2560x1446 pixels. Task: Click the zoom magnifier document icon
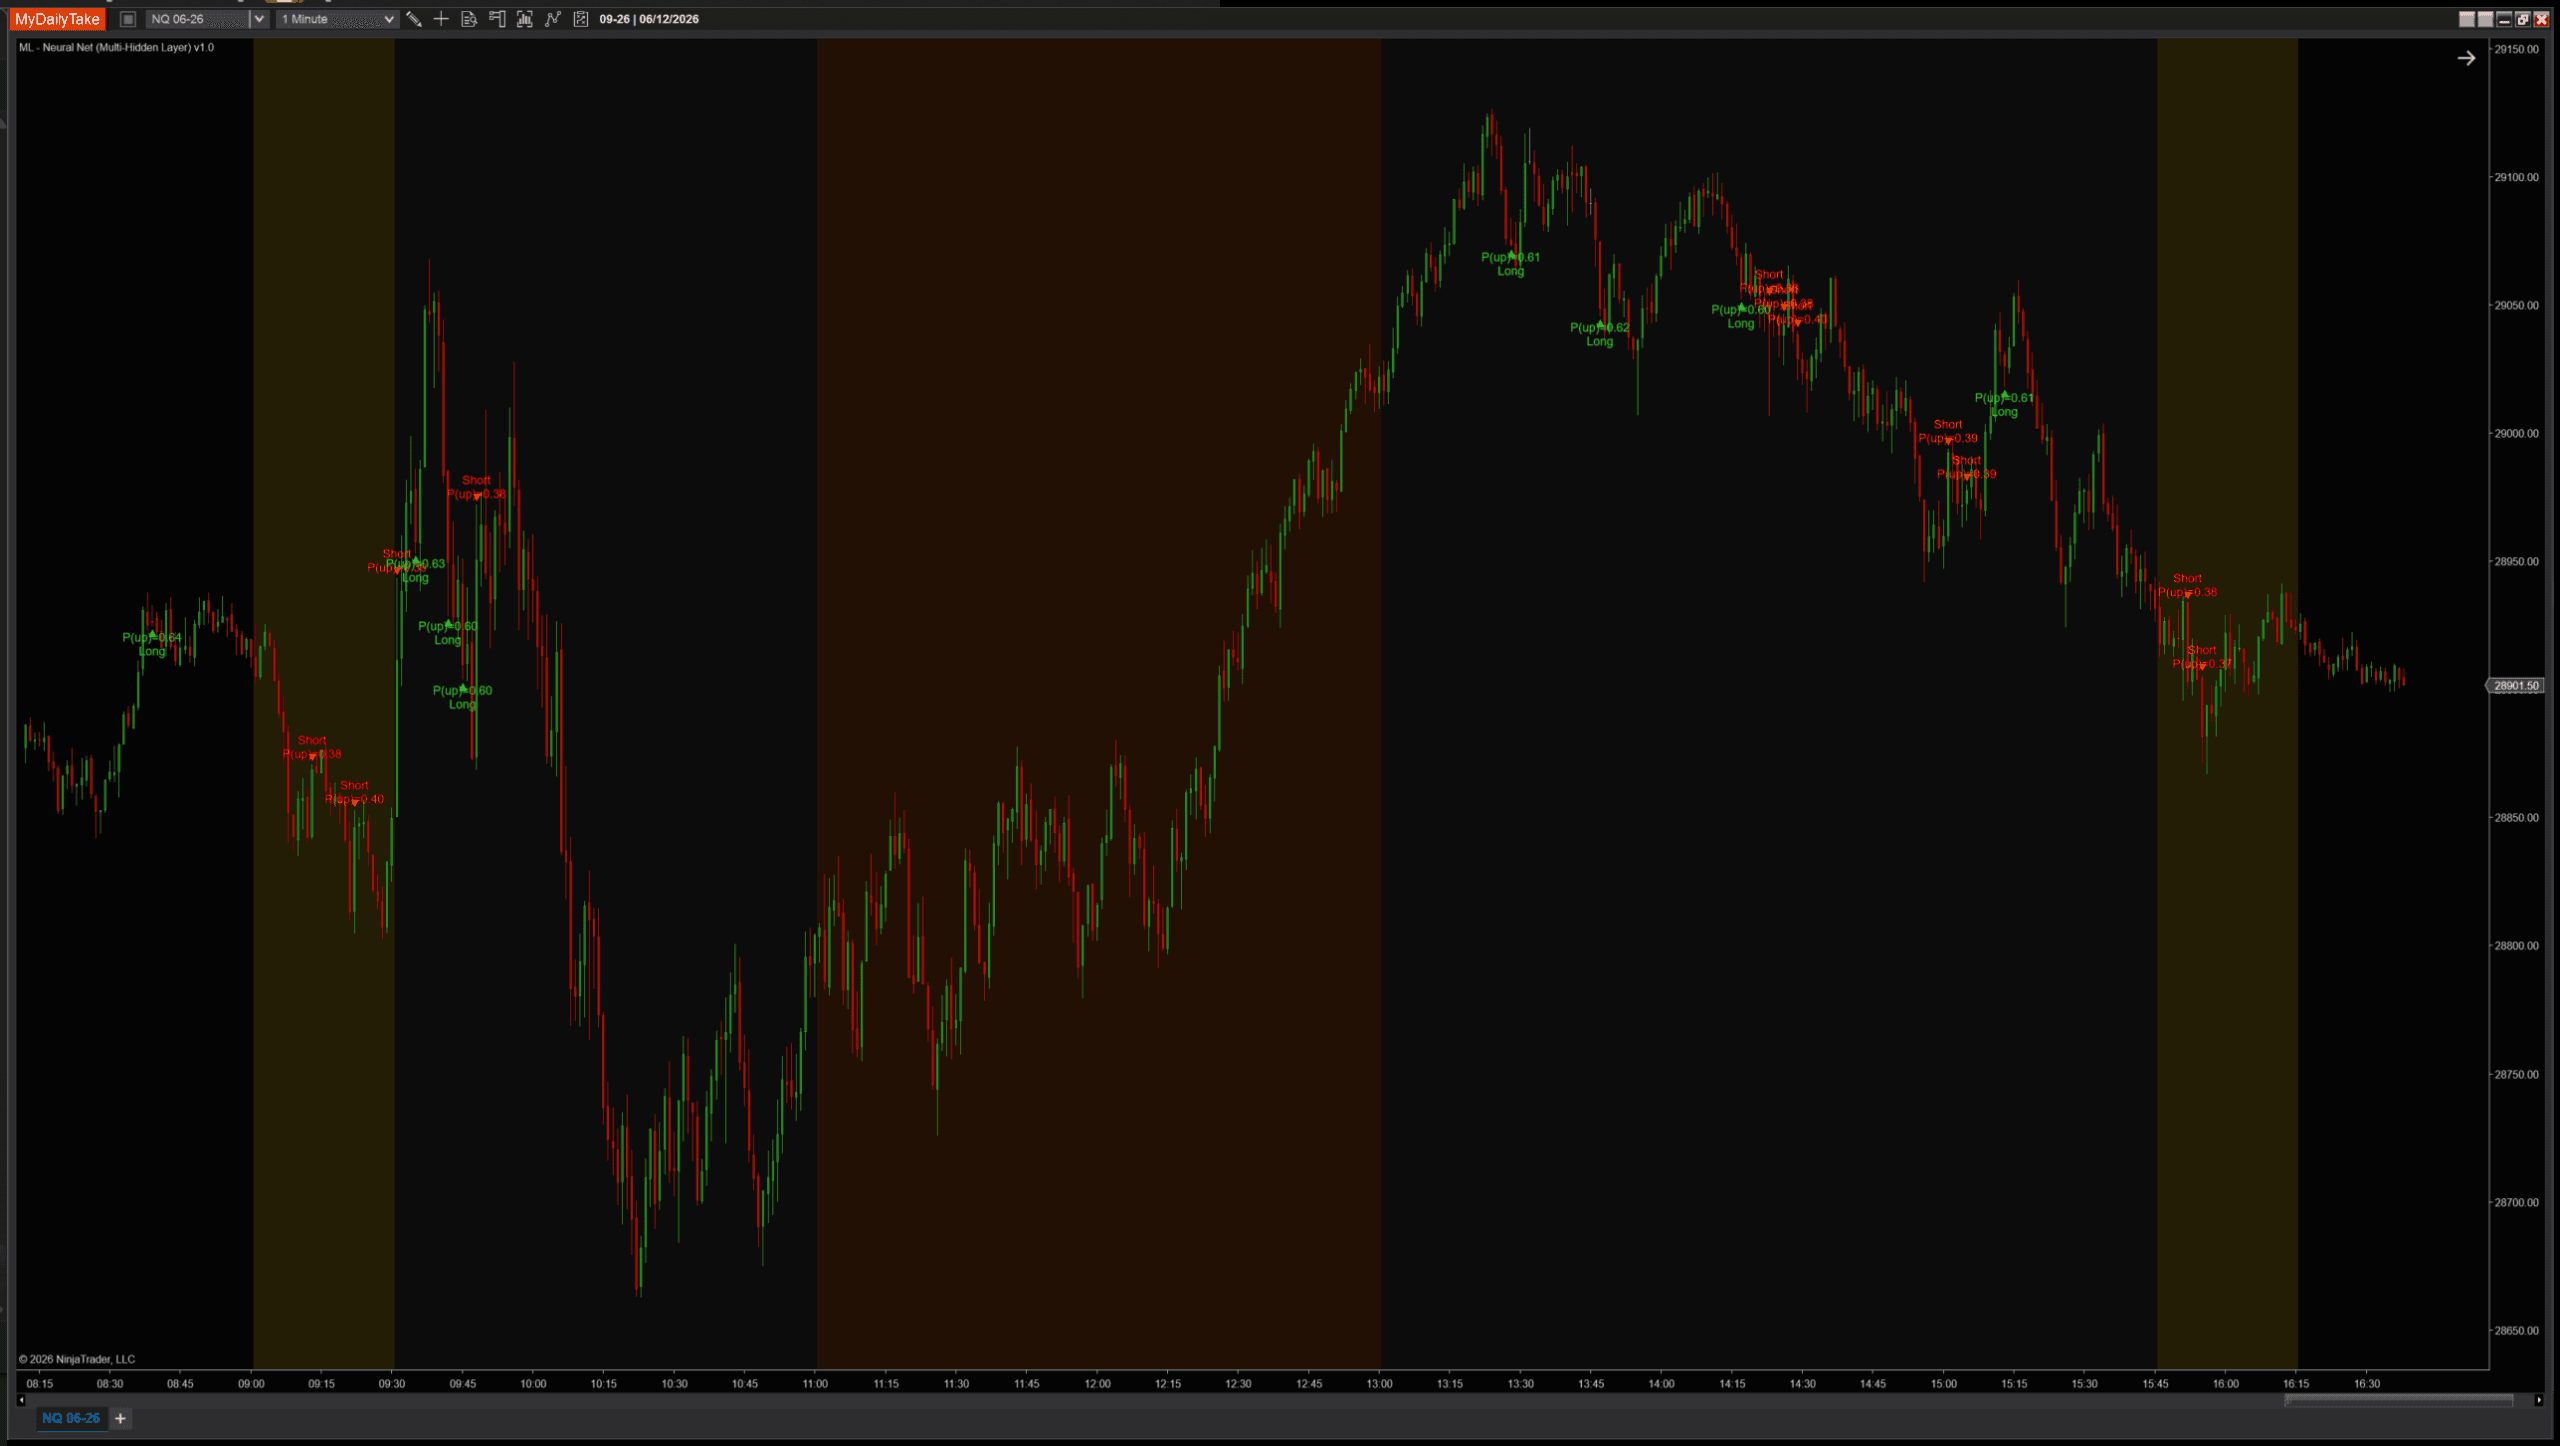point(469,19)
